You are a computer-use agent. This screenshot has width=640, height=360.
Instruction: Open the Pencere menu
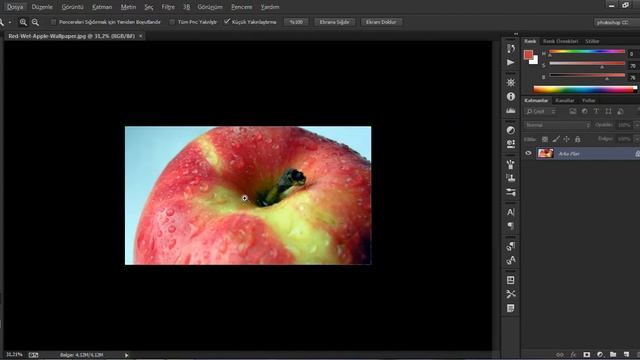(x=242, y=7)
